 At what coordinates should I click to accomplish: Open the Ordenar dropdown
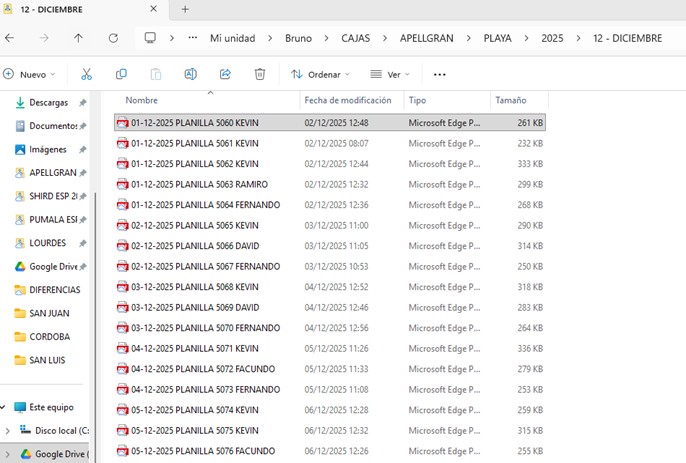[x=321, y=74]
